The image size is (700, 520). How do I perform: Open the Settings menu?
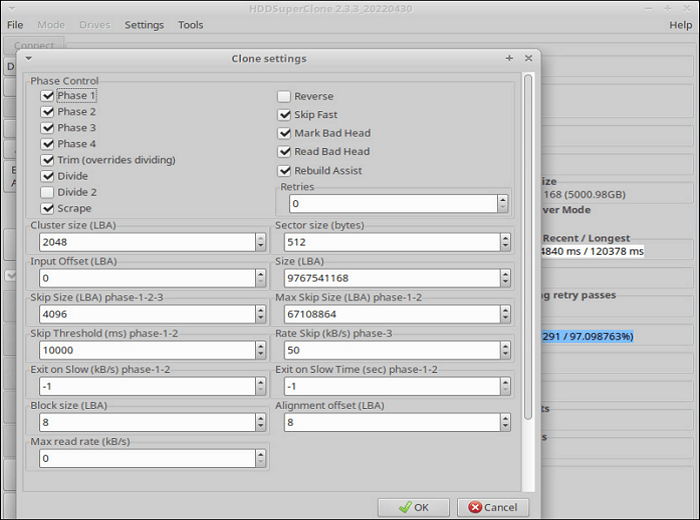[144, 25]
